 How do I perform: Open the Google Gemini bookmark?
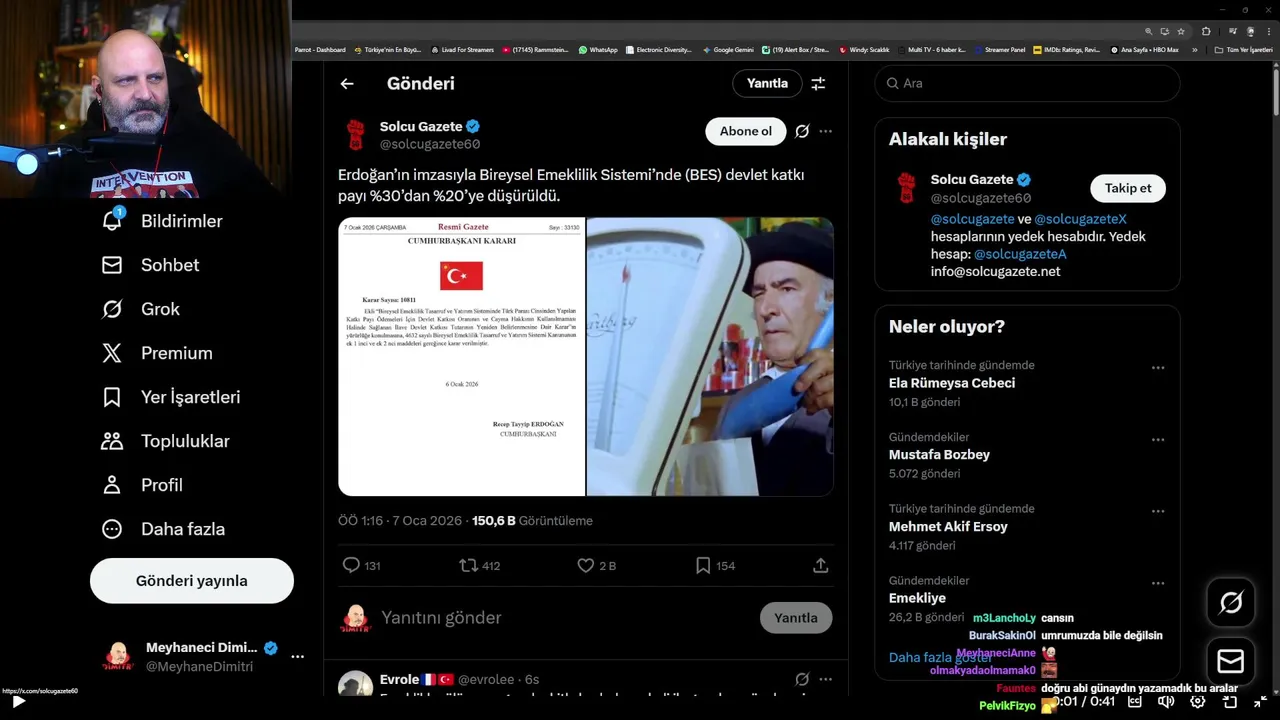(728, 50)
